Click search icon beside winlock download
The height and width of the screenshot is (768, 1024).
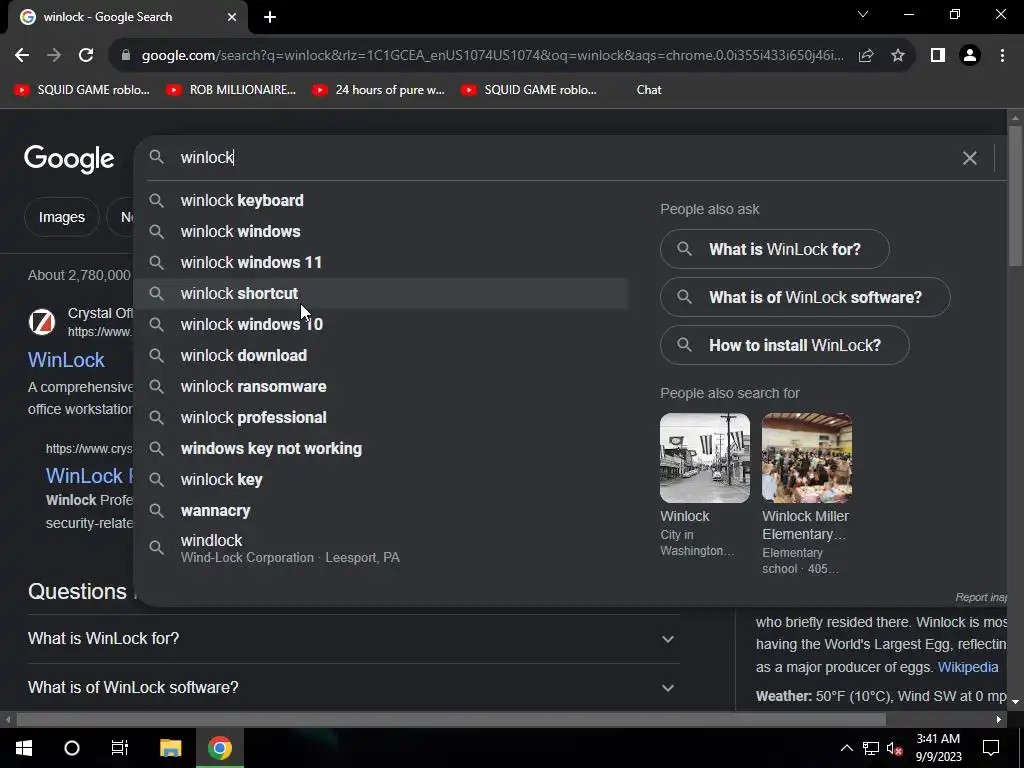(156, 355)
